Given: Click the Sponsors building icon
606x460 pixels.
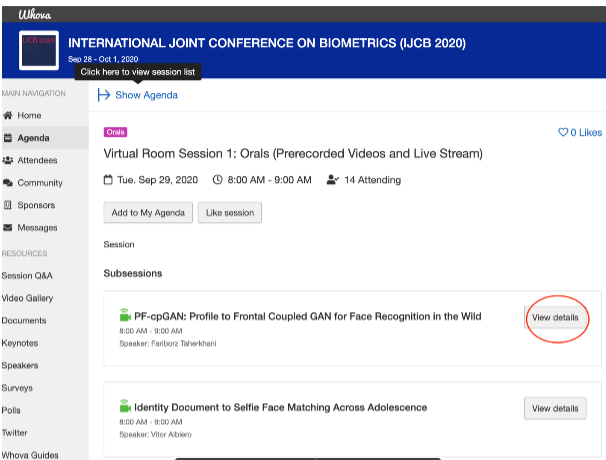Looking at the screenshot, I should [x=8, y=205].
